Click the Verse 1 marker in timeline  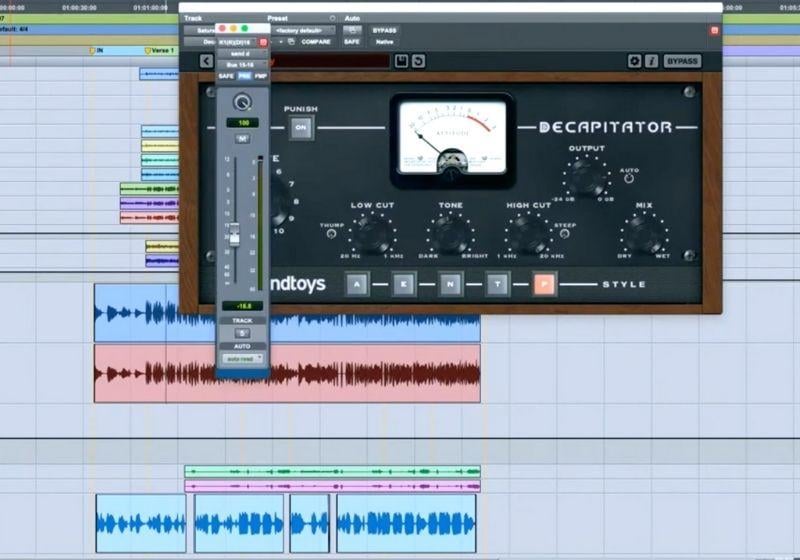pos(161,50)
